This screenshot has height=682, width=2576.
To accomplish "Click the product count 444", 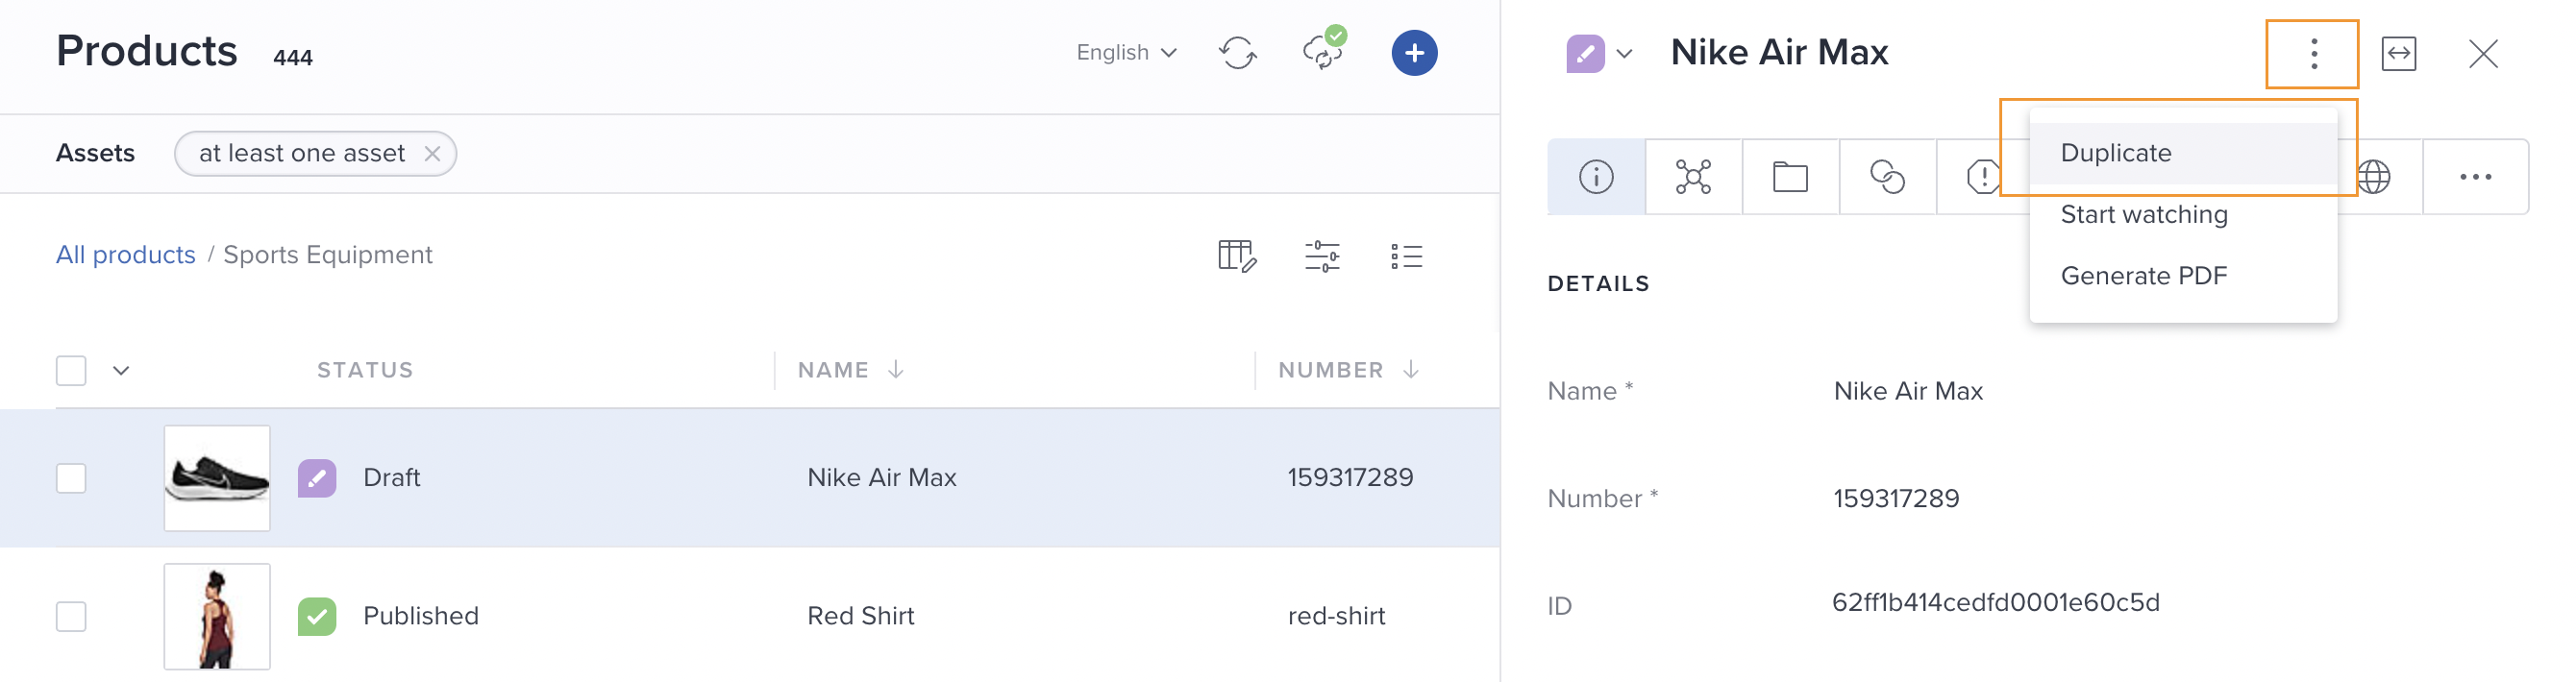I will [x=293, y=58].
